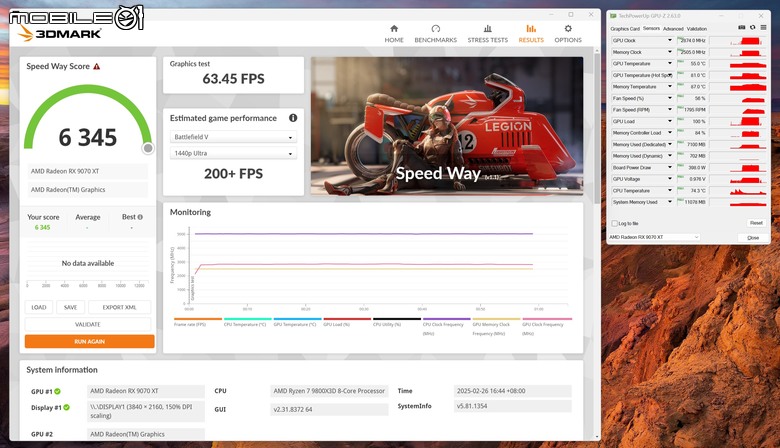The image size is (780, 448).
Task: Toggle Frame rate (FPS) legend series
Action: pyautogui.click(x=197, y=322)
